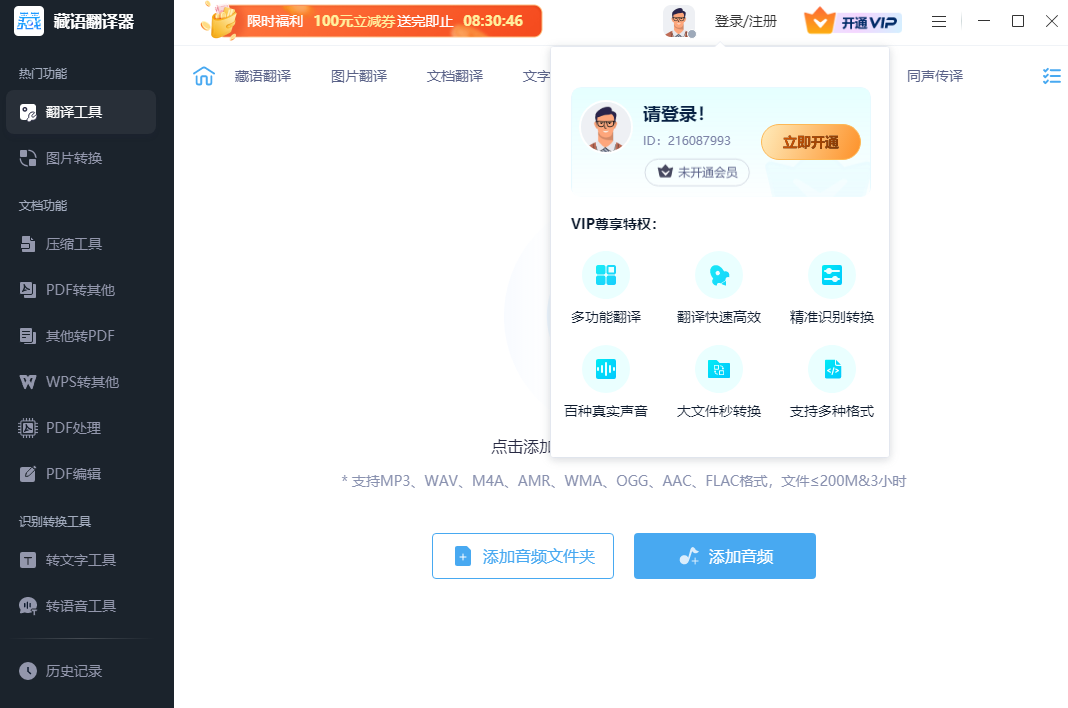The image size is (1068, 708).
Task: Click the 多功能翻译 feature icon
Action: [x=606, y=275]
